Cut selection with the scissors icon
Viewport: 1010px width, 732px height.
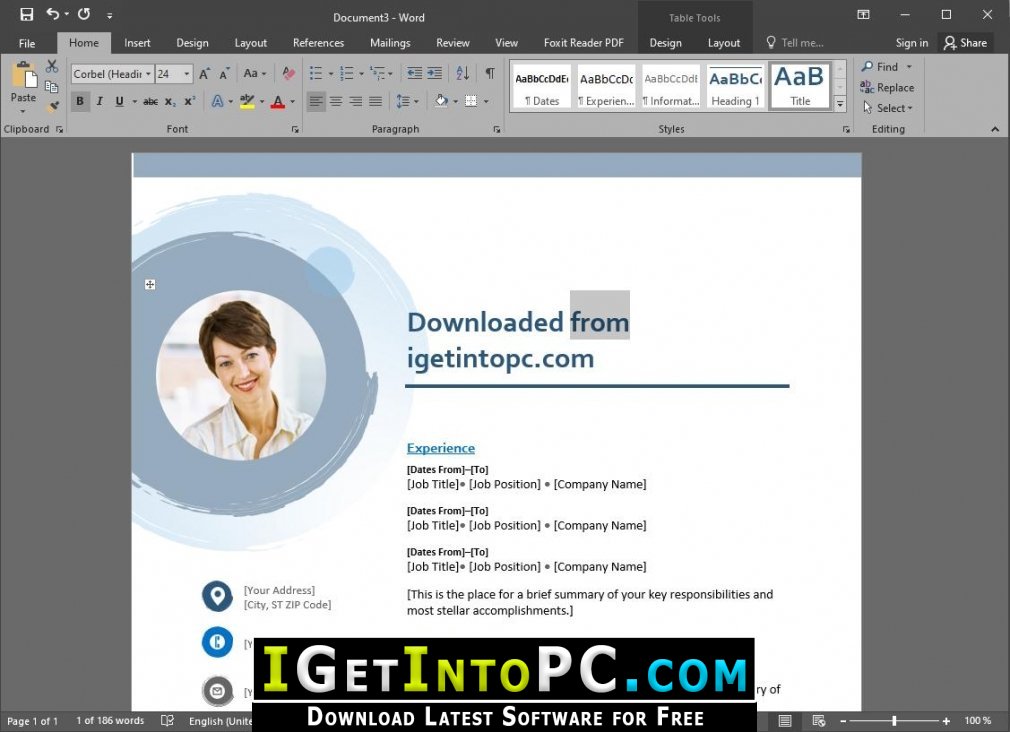pos(52,66)
